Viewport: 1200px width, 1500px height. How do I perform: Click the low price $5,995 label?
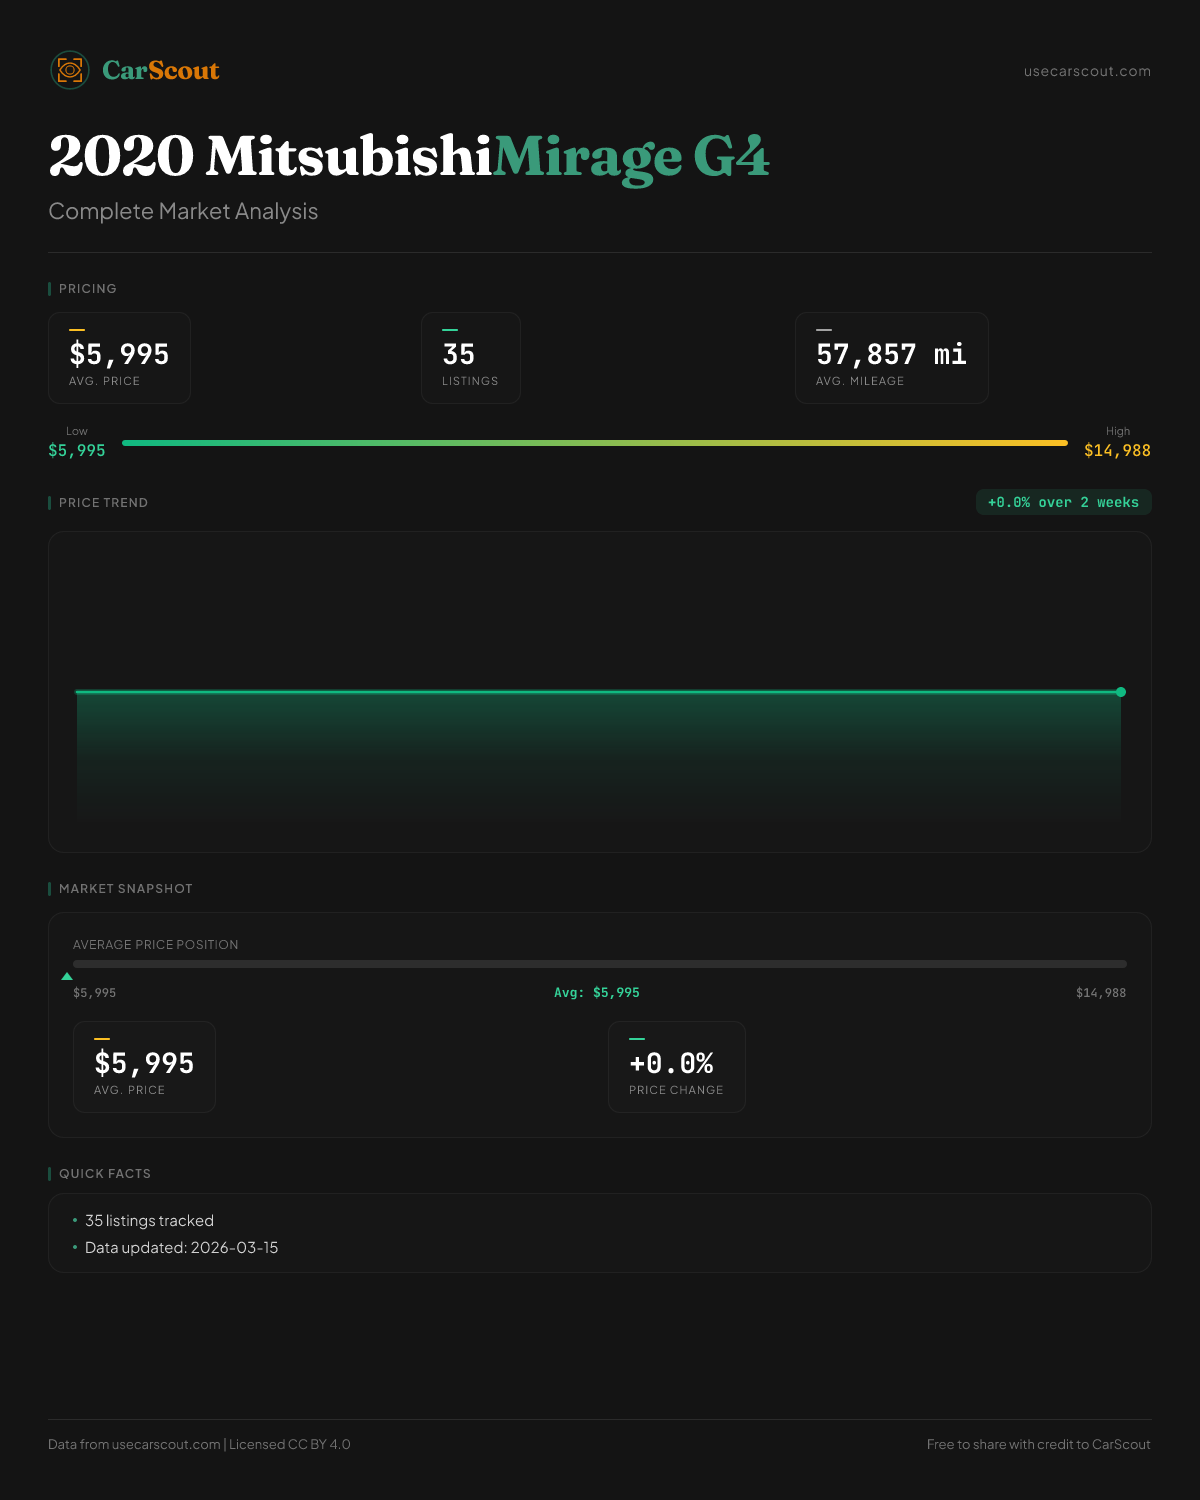coord(77,450)
